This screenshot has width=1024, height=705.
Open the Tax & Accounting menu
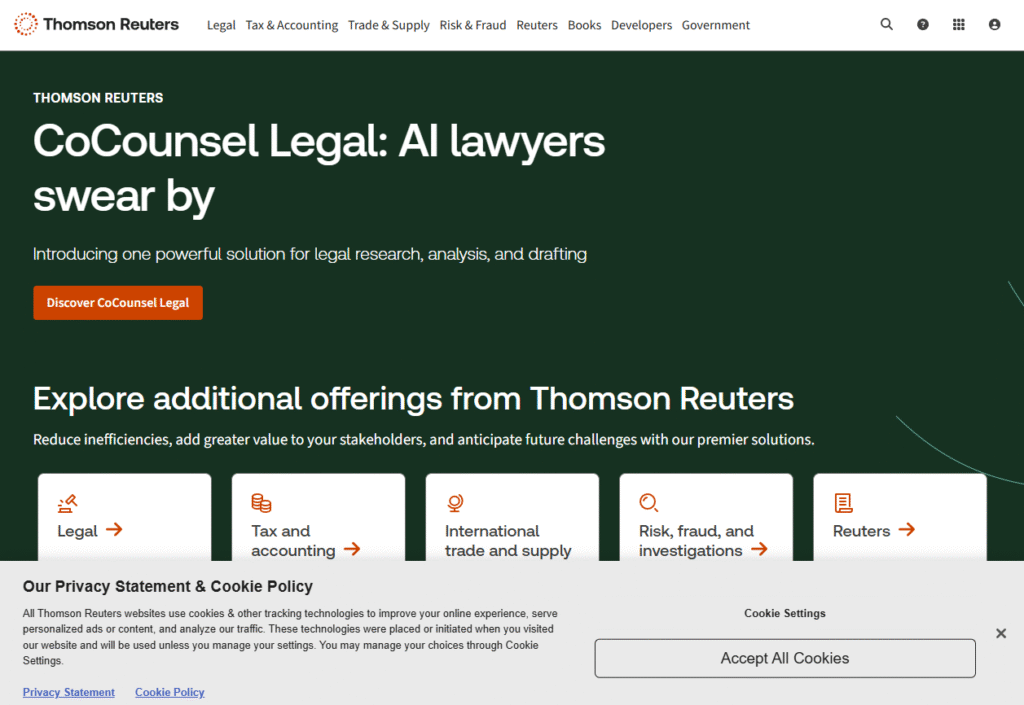coord(291,25)
